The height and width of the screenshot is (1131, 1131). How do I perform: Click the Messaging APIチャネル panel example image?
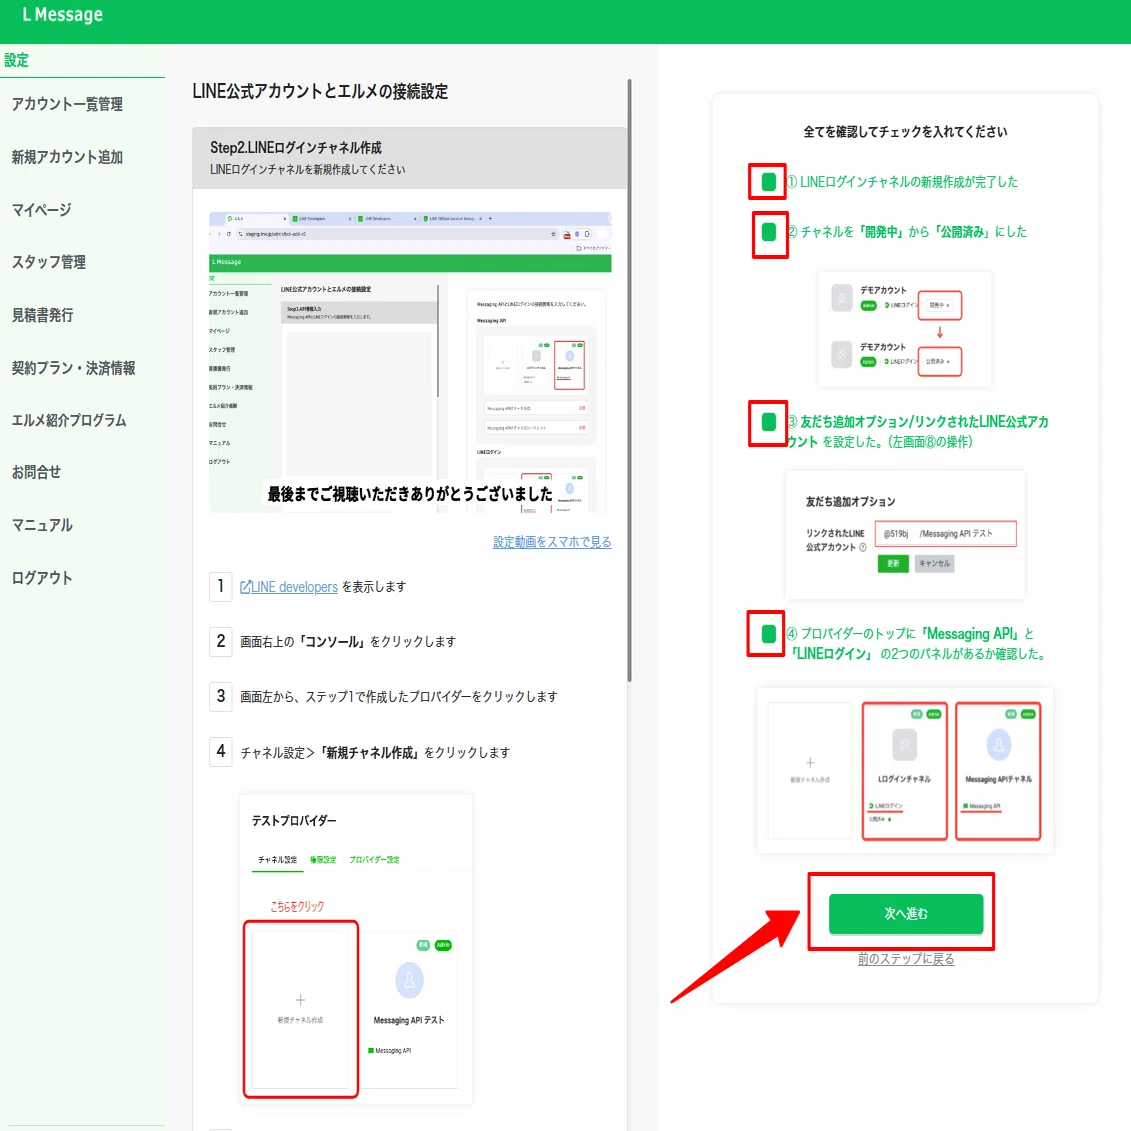[998, 771]
